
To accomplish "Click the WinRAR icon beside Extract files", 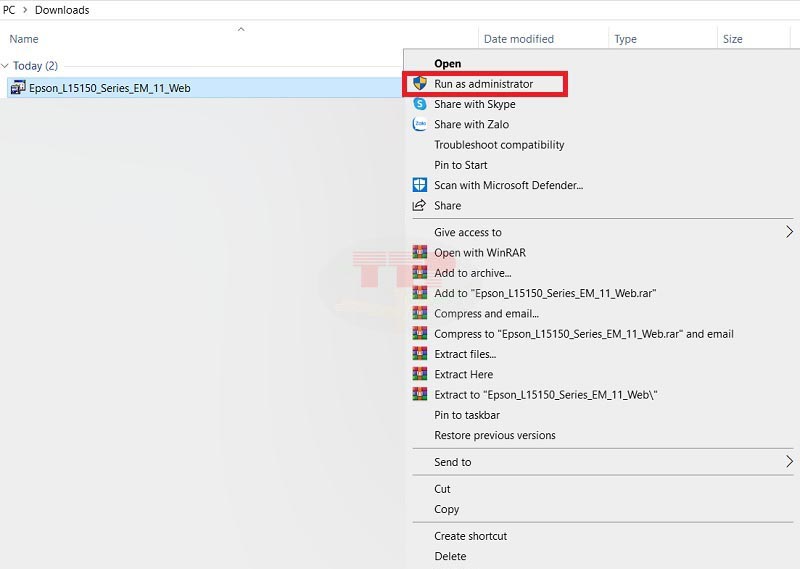I will tap(419, 354).
